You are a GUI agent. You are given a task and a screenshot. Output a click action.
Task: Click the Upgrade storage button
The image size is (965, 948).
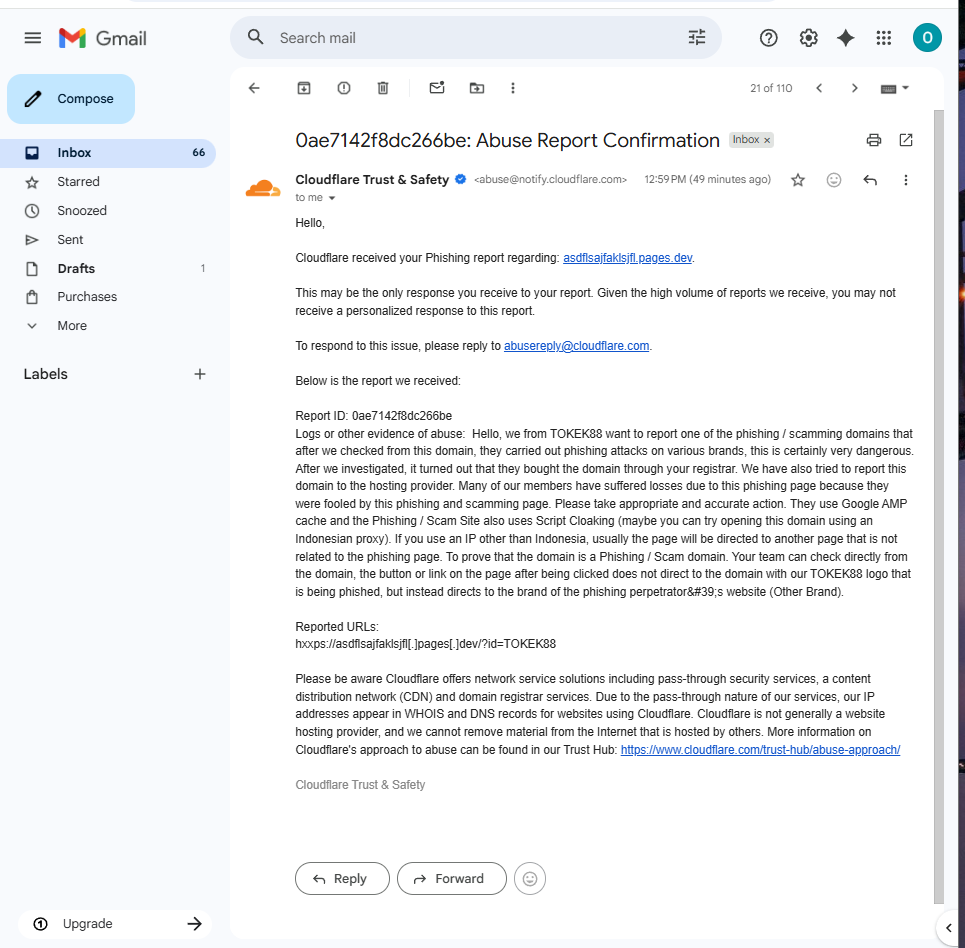(x=114, y=923)
